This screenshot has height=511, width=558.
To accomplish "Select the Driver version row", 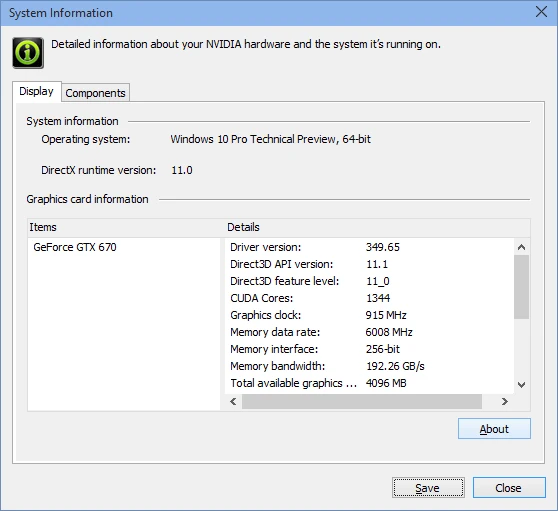I will pyautogui.click(x=369, y=247).
